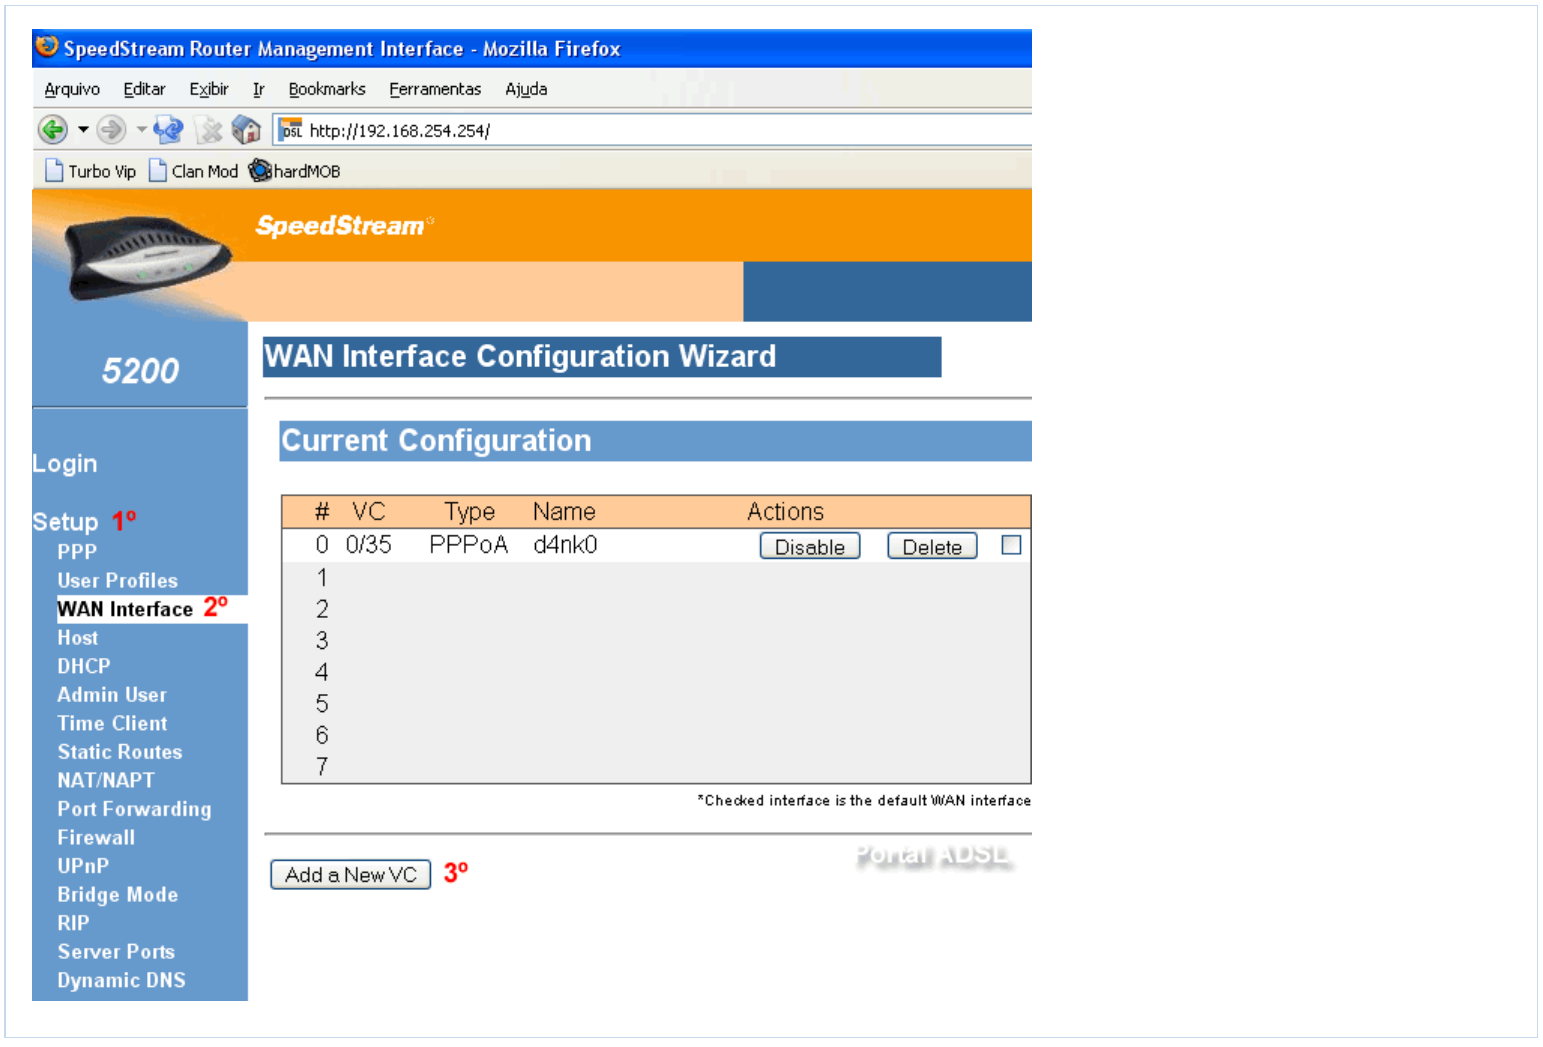This screenshot has height=1047, width=1543.
Task: Open the Back history dropdown arrow
Action: pos(83,129)
